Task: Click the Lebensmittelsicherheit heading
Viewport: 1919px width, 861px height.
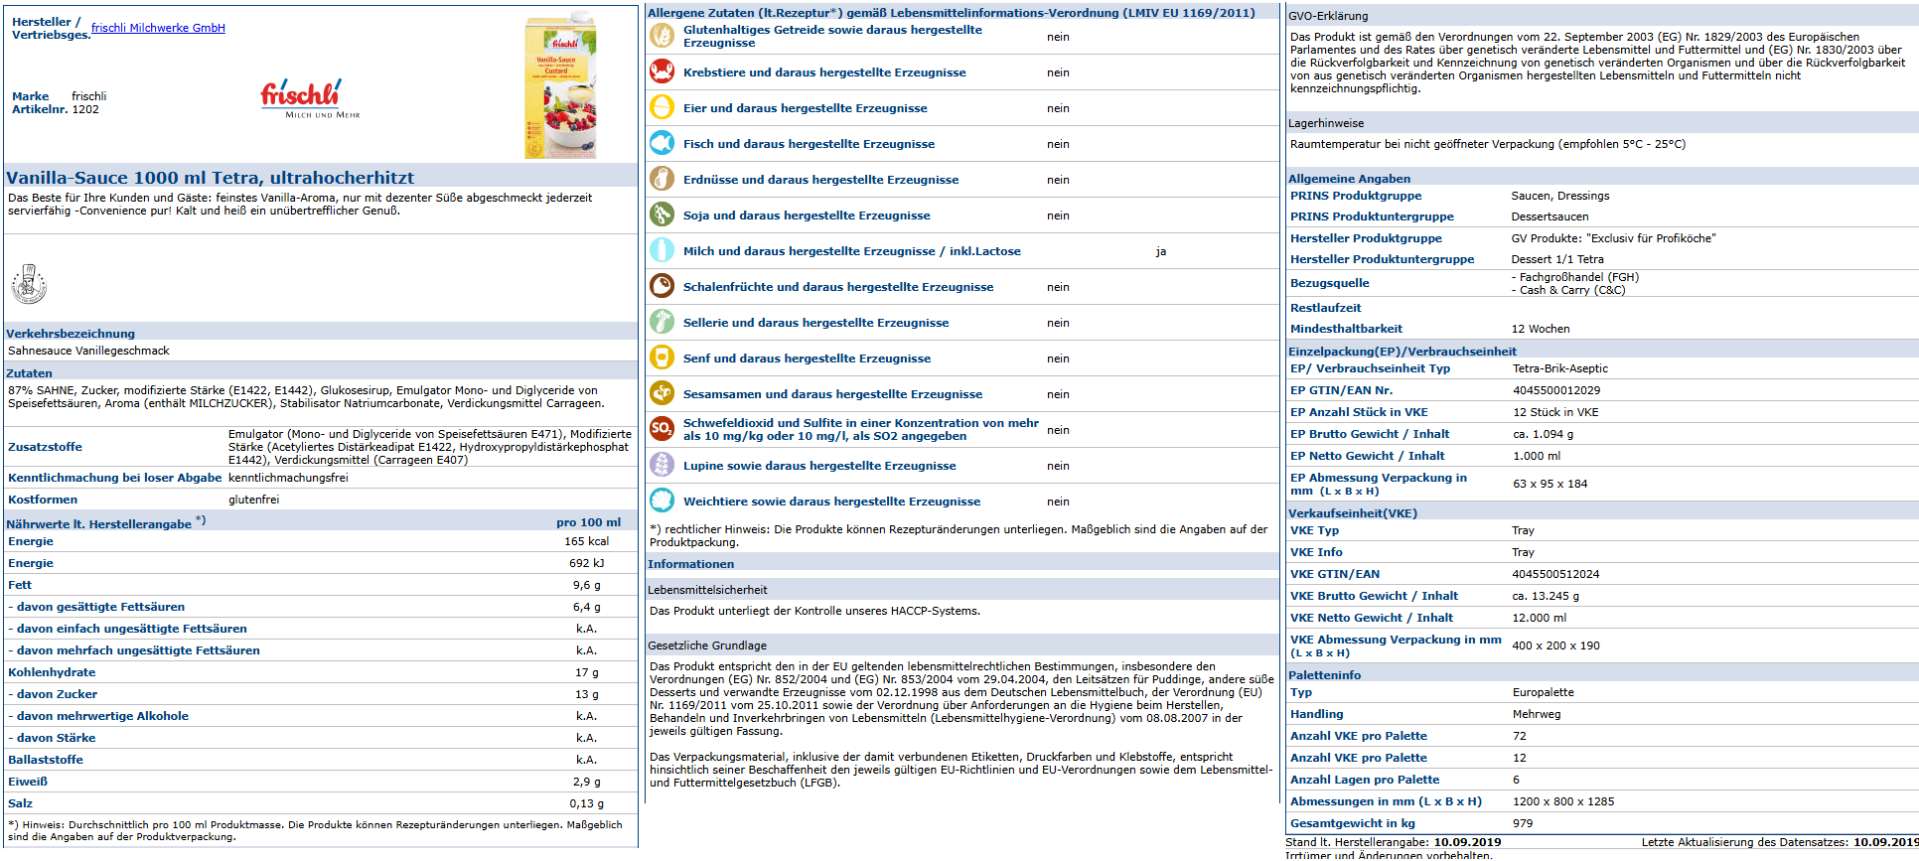Action: coord(707,590)
